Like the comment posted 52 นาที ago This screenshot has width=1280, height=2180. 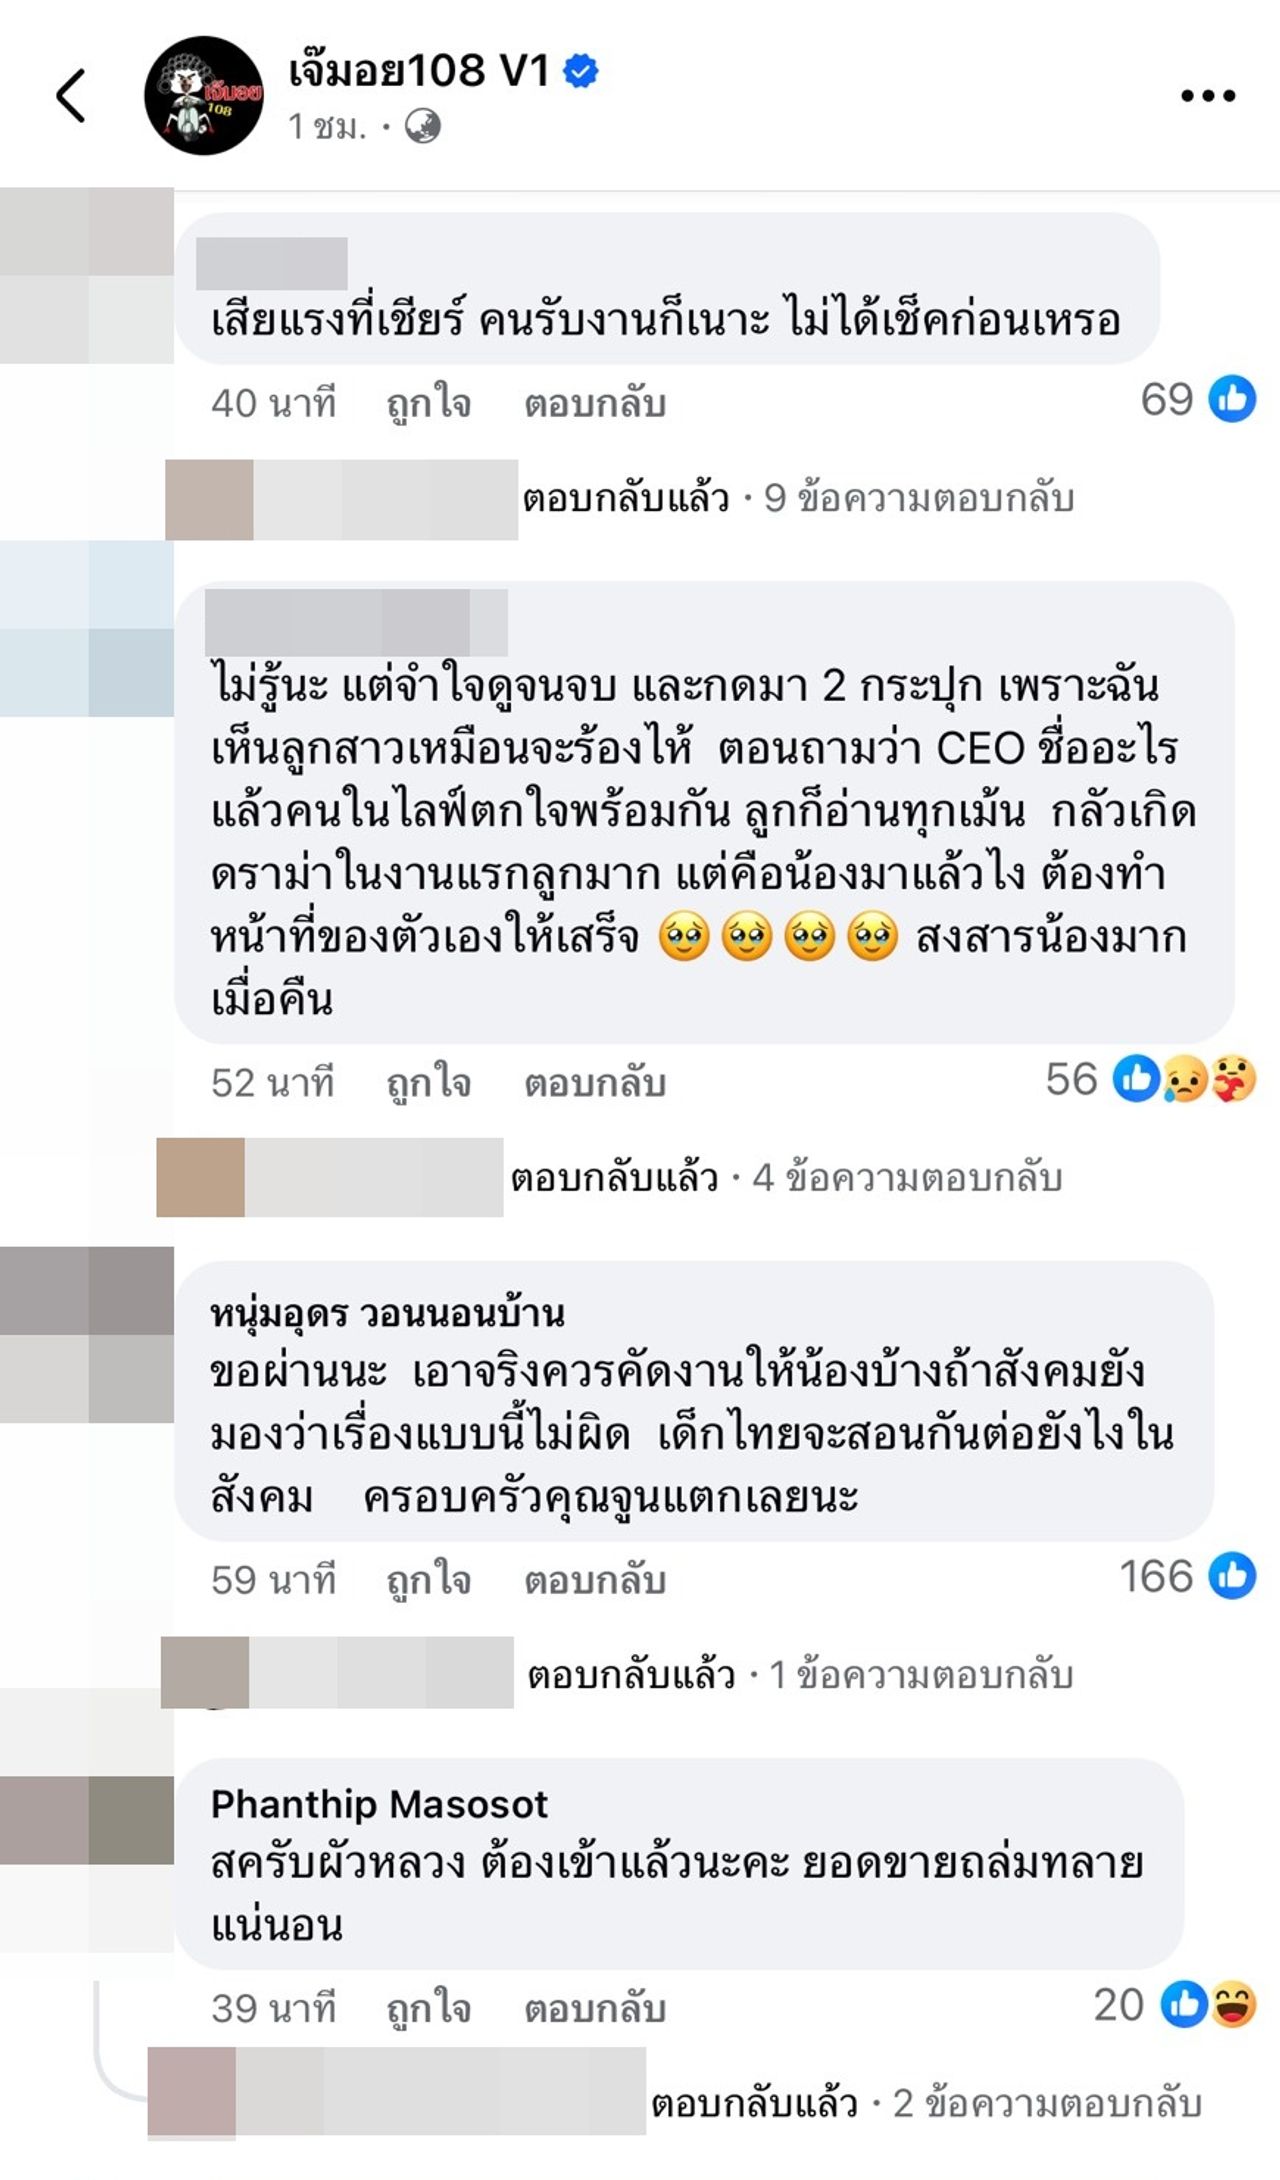(x=428, y=1084)
